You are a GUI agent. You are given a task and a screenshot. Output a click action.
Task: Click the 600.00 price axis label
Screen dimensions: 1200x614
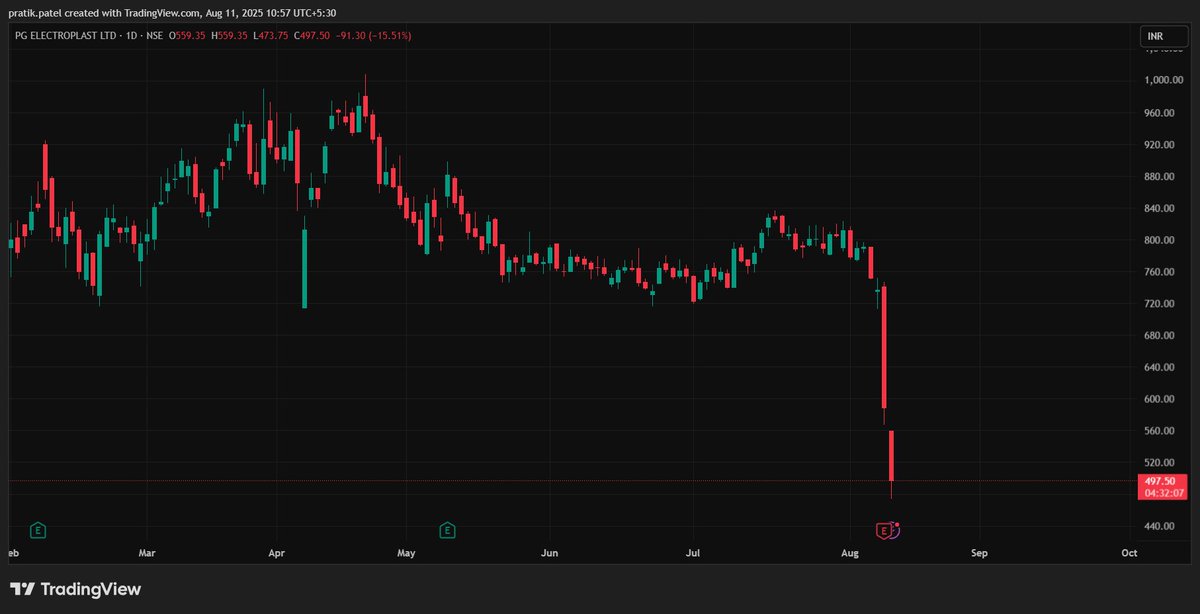[x=1159, y=399]
